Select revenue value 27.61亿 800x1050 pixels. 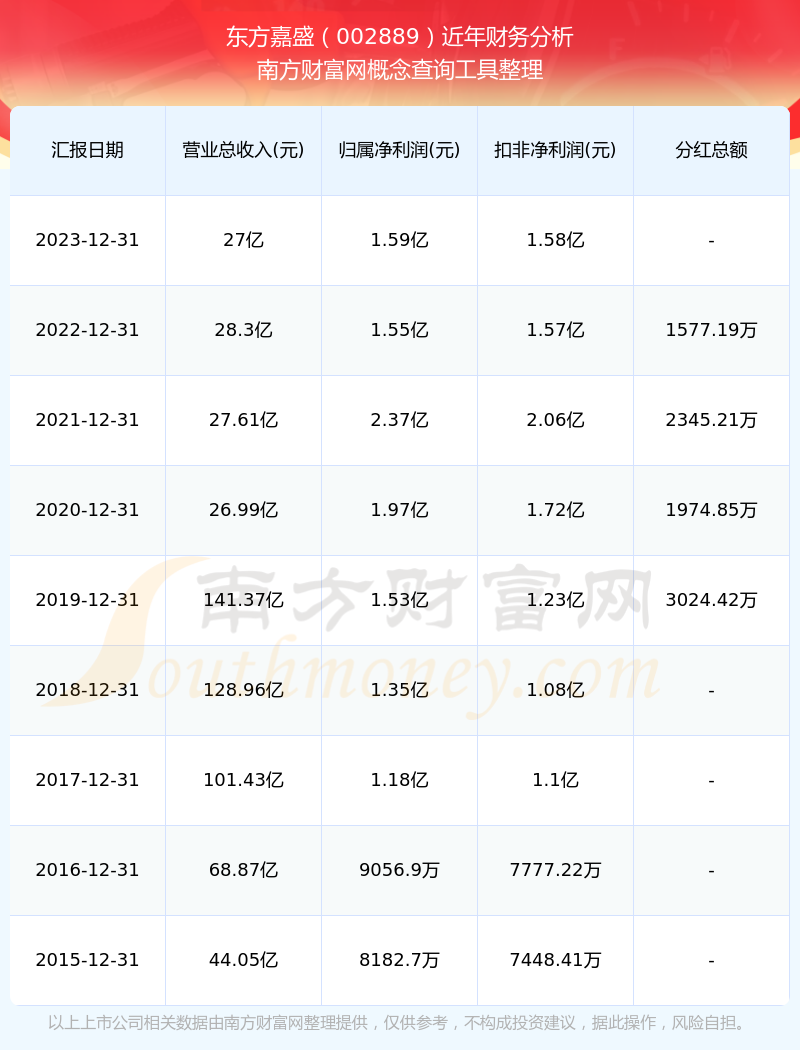243,420
